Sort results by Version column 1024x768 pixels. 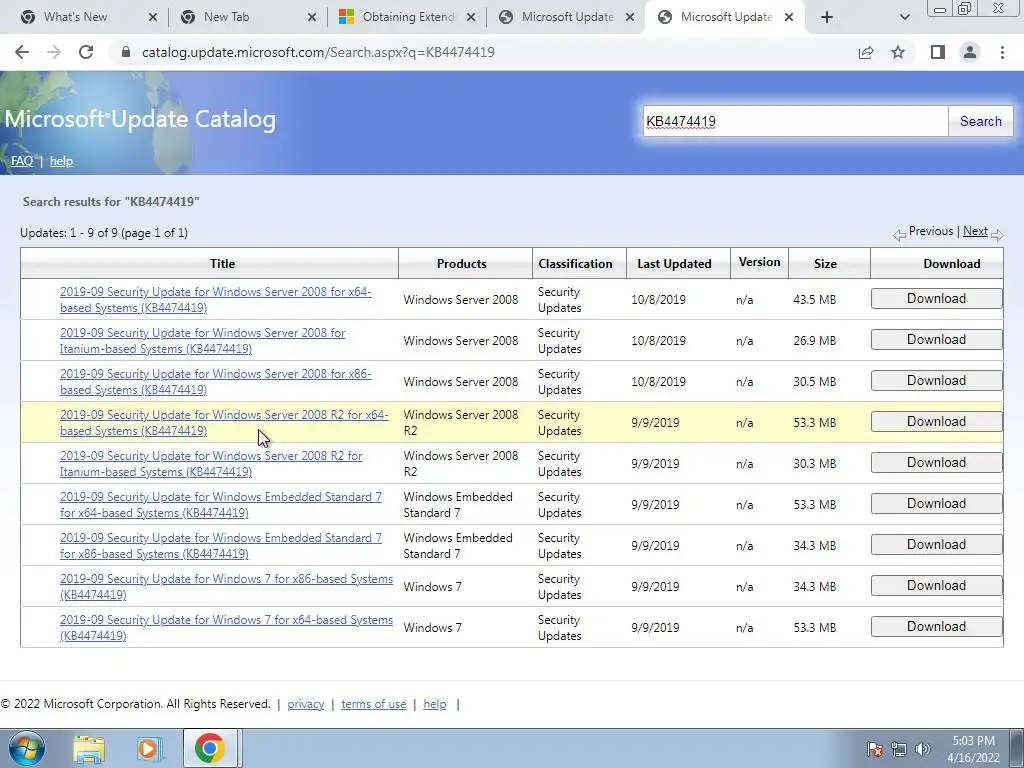[759, 262]
